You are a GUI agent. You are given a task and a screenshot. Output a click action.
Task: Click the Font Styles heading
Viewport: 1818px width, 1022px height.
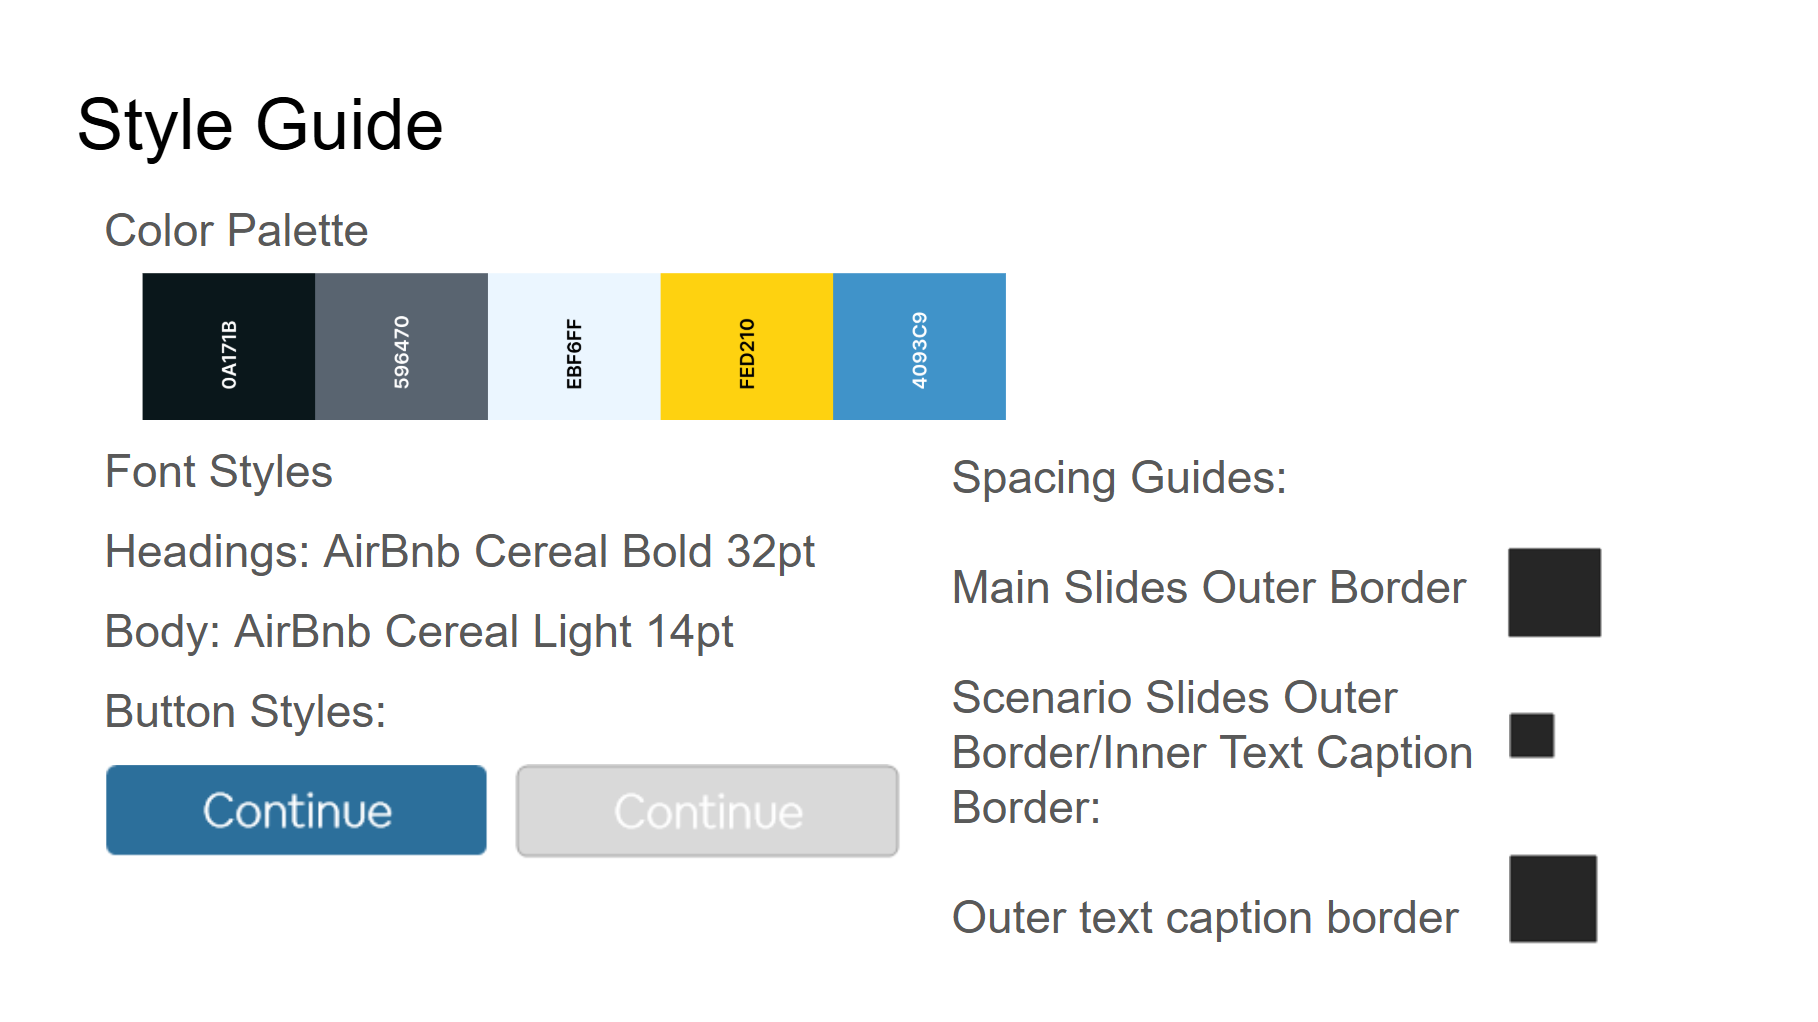click(218, 472)
